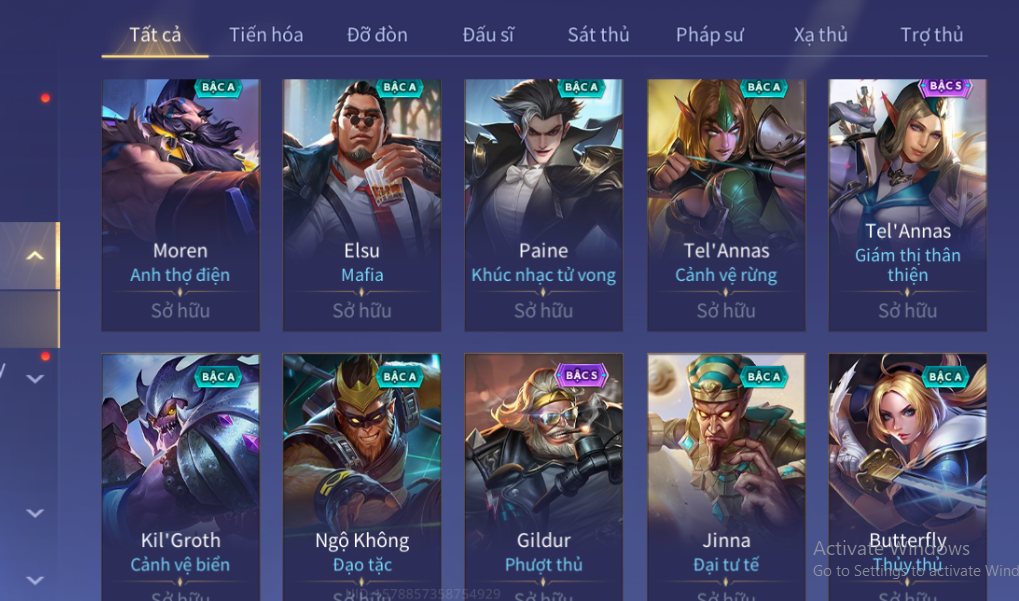
Task: Click Sở hữu under Moren Anh thợ điện
Action: tap(180, 311)
